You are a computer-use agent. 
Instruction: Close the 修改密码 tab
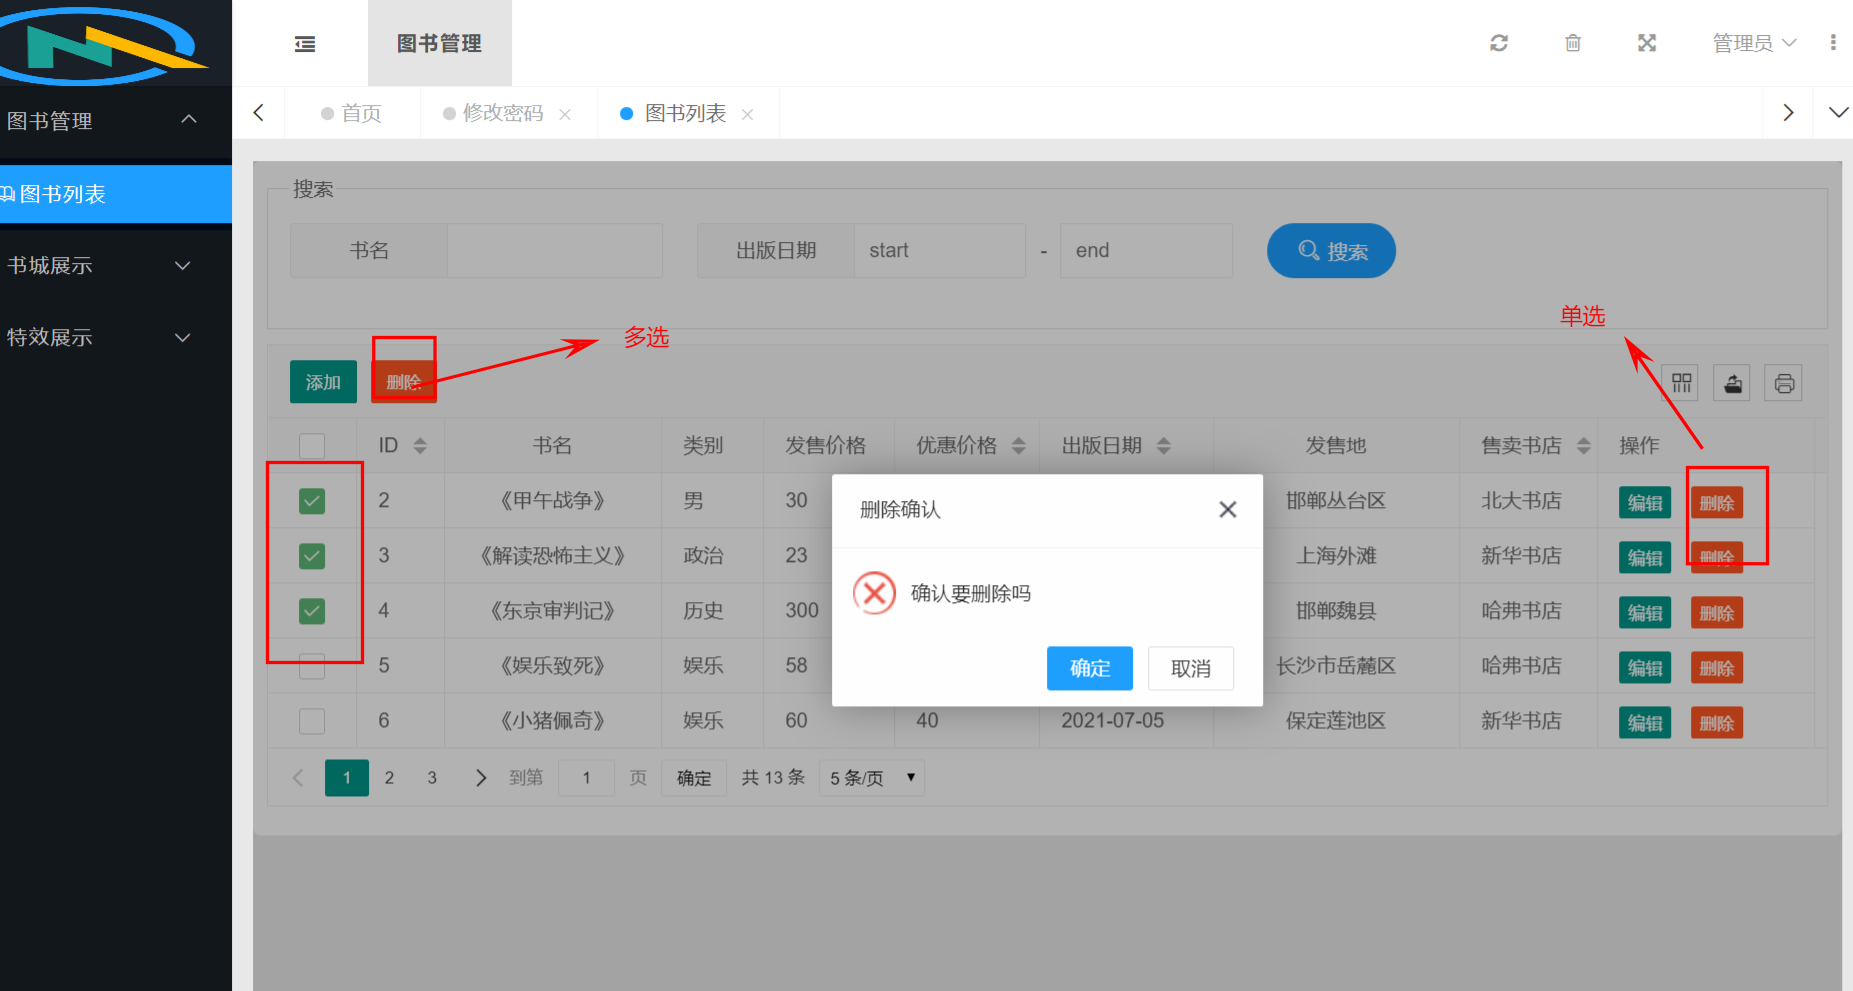[x=565, y=114]
